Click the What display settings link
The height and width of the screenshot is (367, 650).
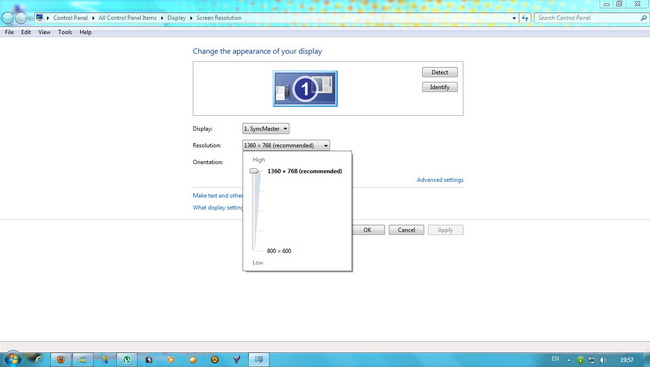[x=218, y=207]
